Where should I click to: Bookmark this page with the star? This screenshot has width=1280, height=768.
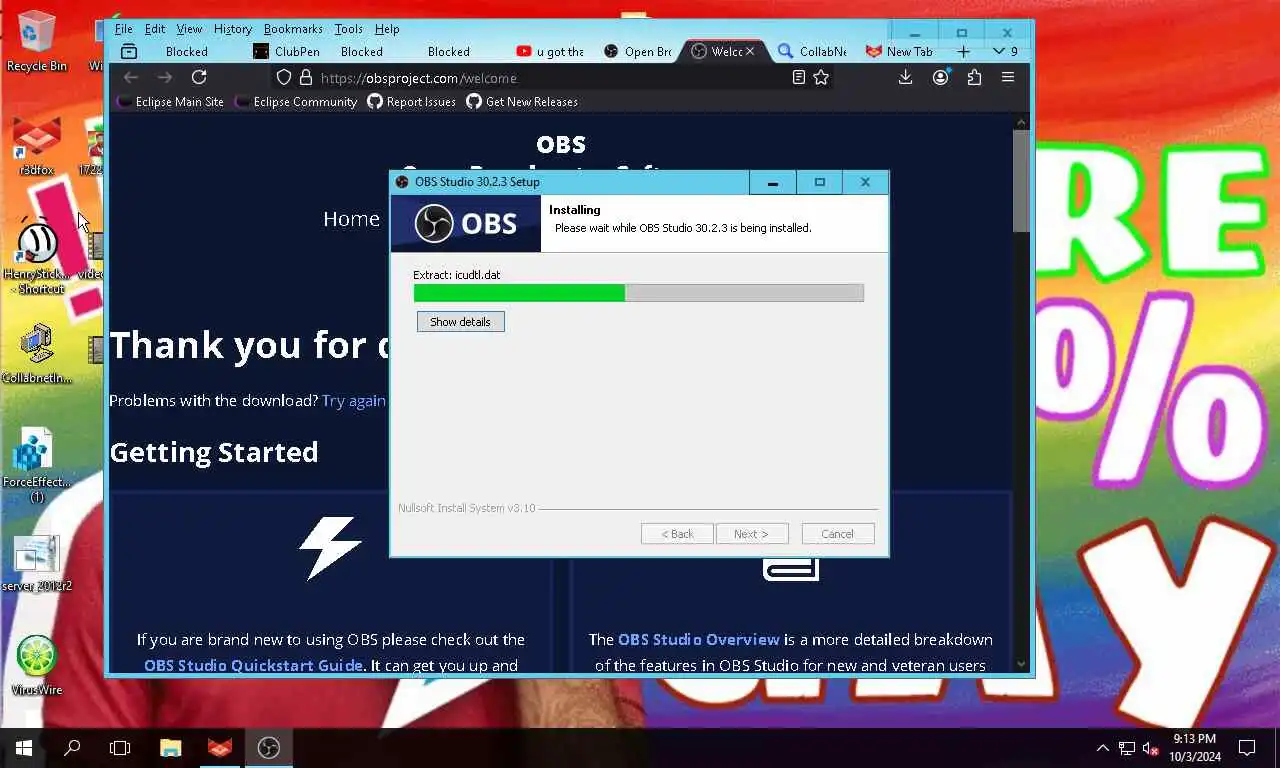click(x=821, y=77)
